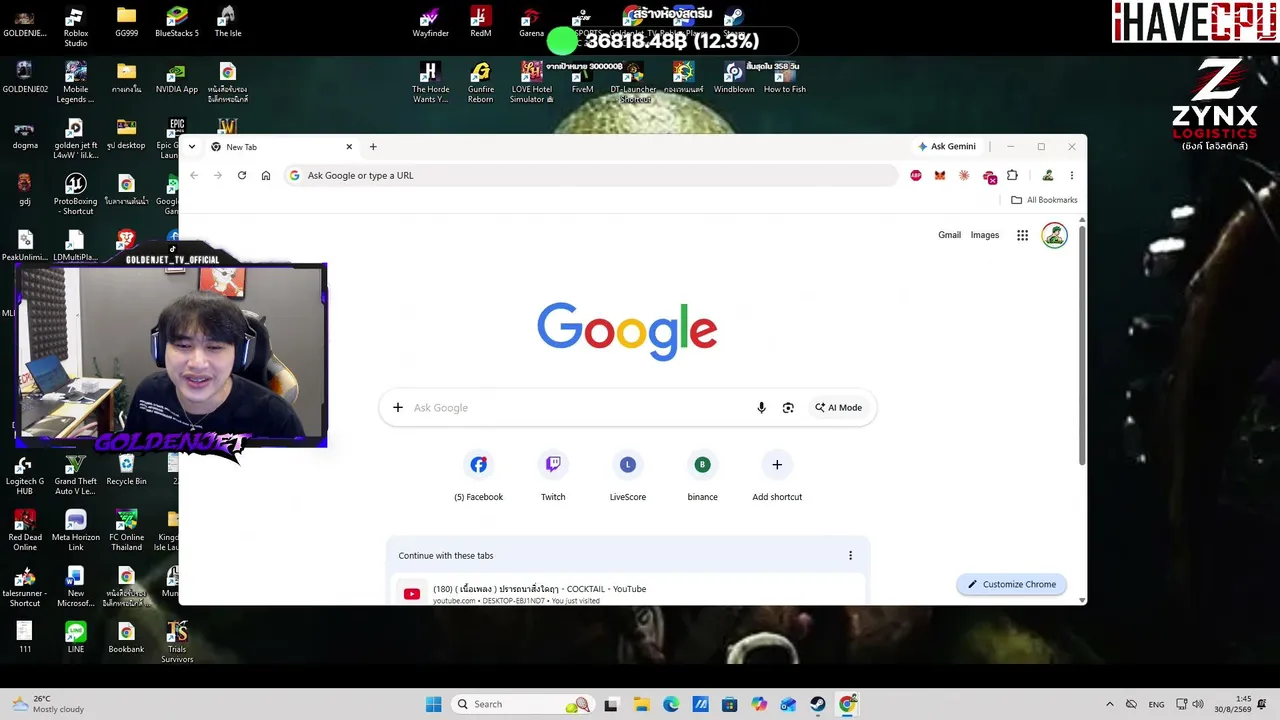The height and width of the screenshot is (720, 1280).
Task: Open the binance shortcut
Action: click(702, 476)
